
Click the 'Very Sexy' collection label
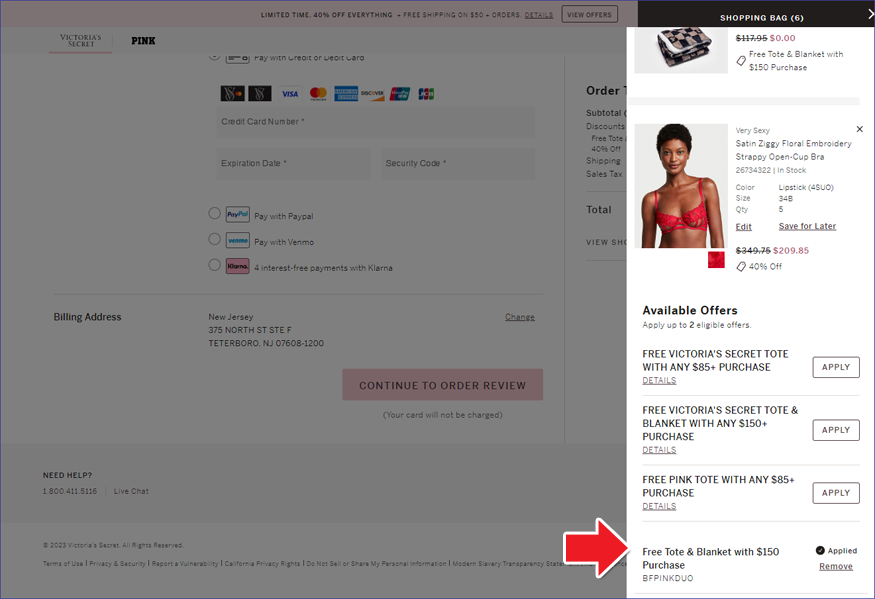[752, 131]
